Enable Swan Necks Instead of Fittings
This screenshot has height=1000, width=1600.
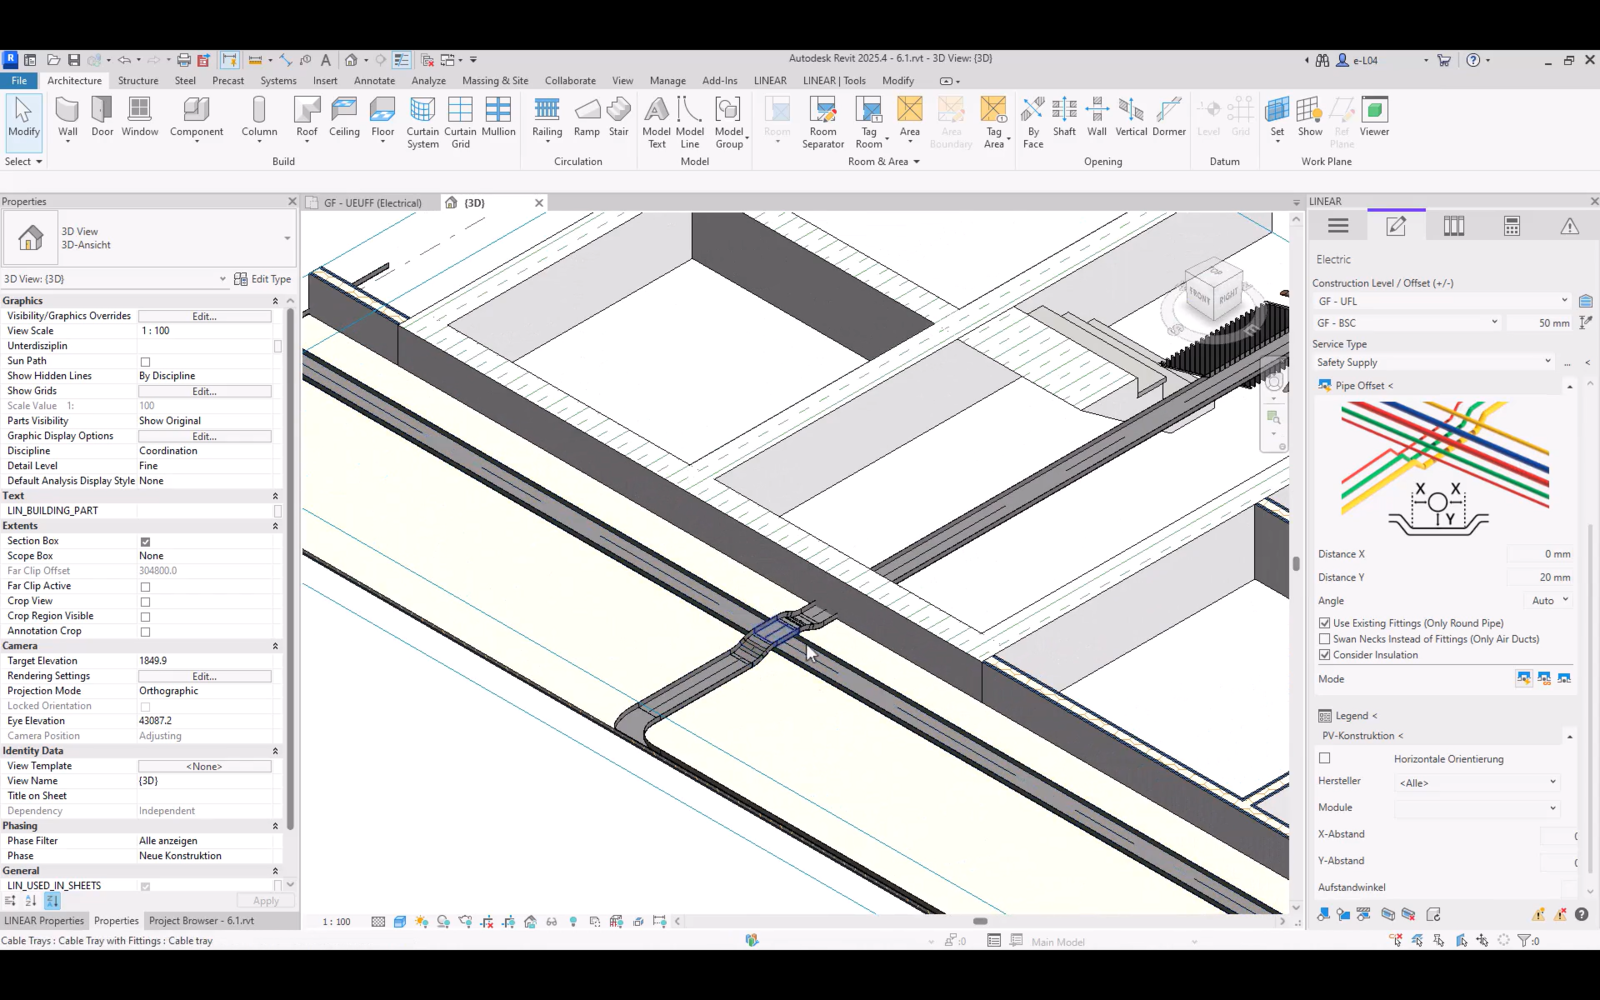(x=1325, y=639)
